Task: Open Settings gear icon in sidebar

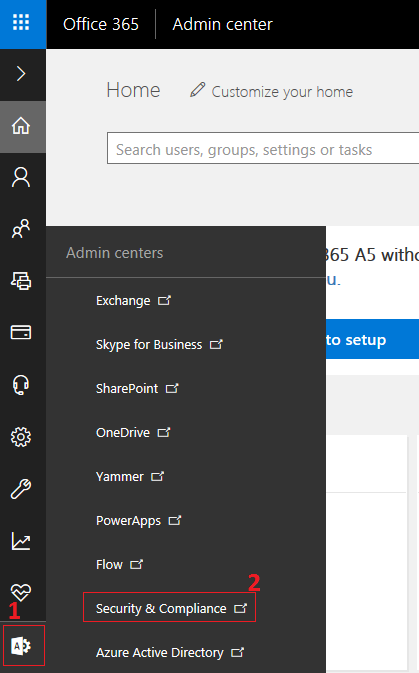Action: [21, 437]
